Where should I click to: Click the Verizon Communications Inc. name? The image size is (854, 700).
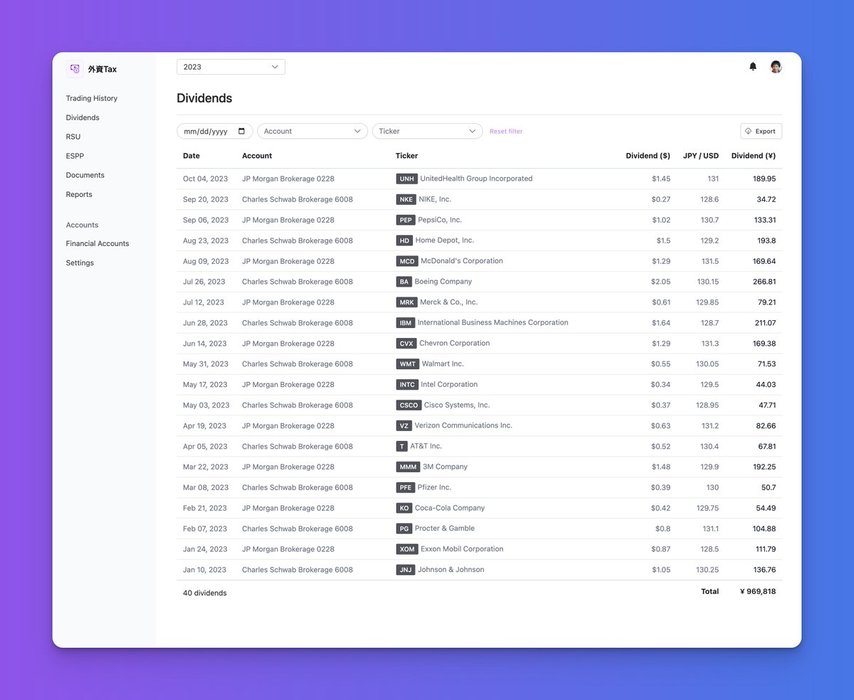[x=463, y=425]
